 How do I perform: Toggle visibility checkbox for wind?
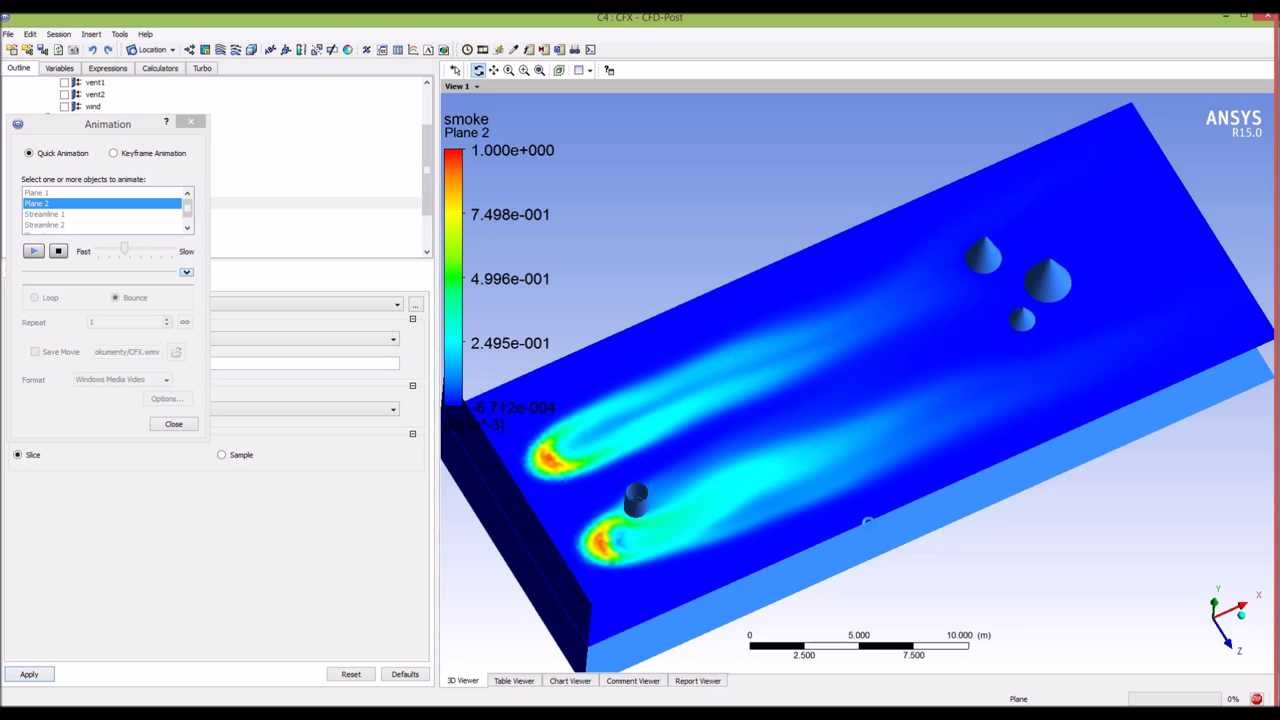(x=65, y=106)
